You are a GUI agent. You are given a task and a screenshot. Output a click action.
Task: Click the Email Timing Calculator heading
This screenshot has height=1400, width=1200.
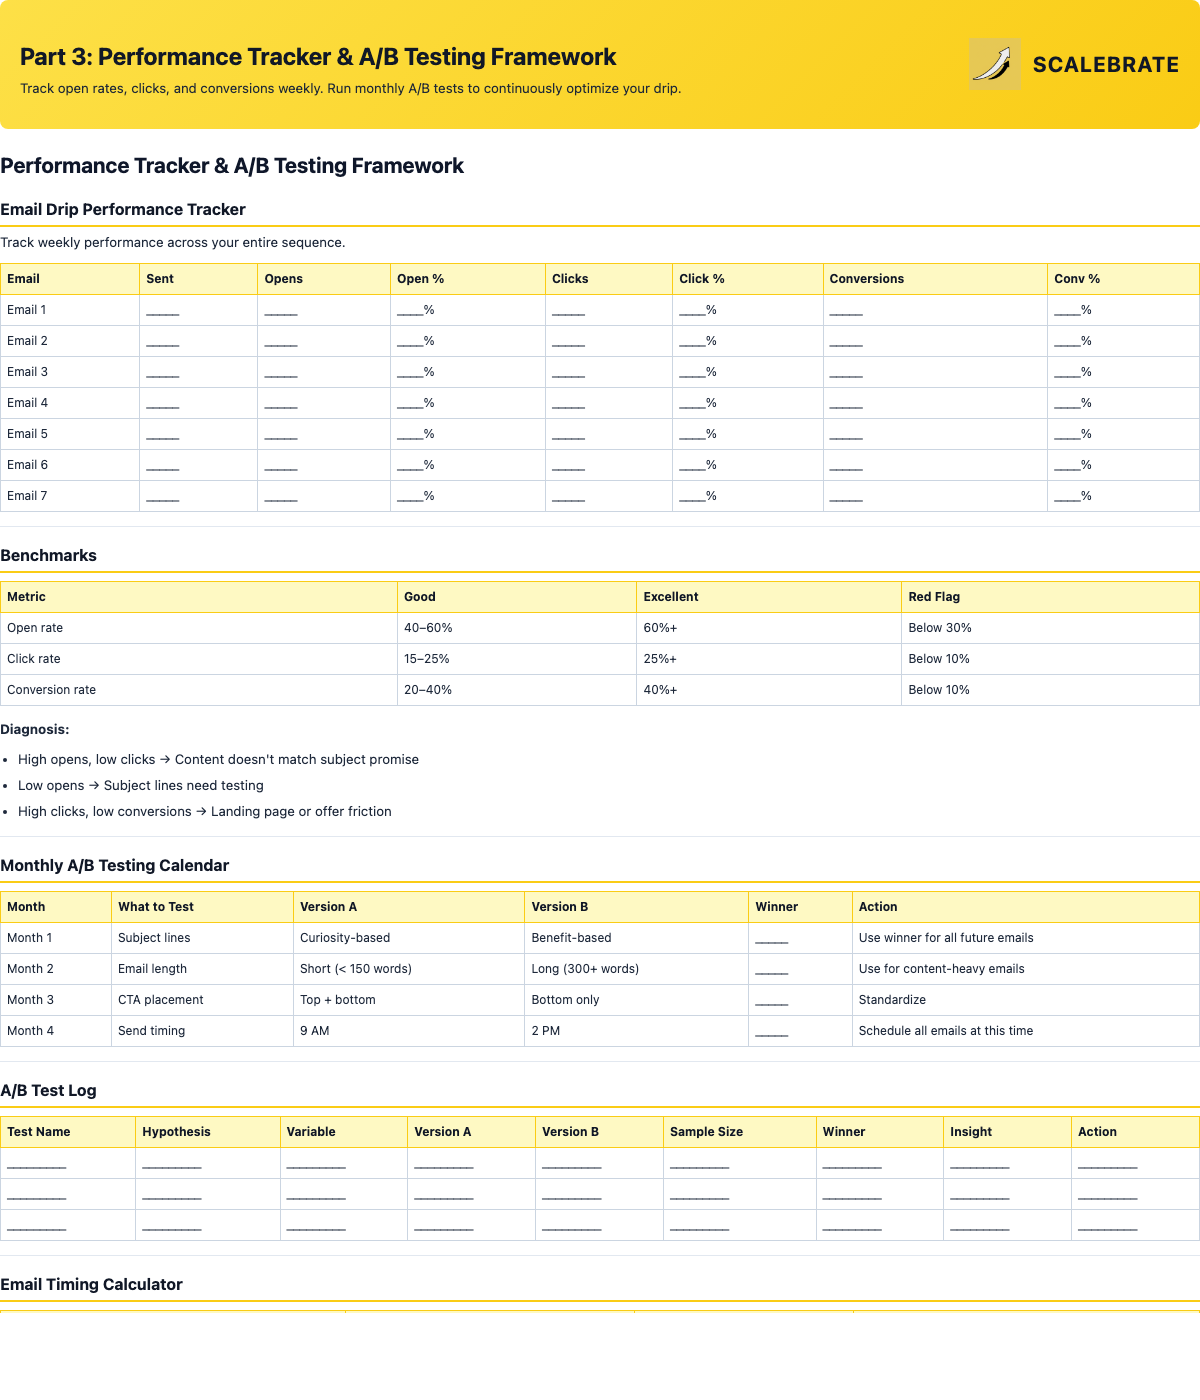pos(91,1284)
